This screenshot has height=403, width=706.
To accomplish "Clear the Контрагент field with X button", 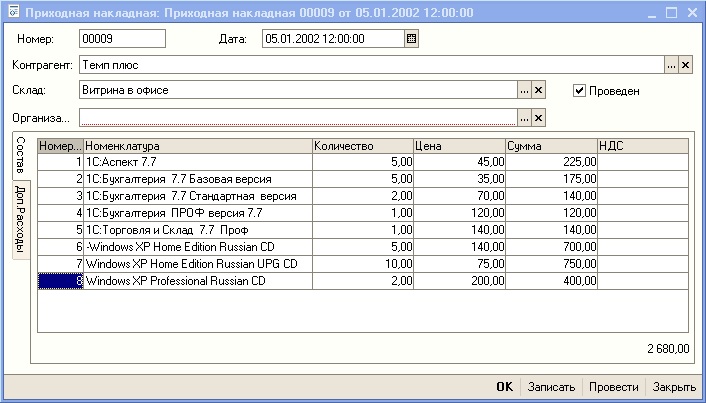I will (x=685, y=65).
